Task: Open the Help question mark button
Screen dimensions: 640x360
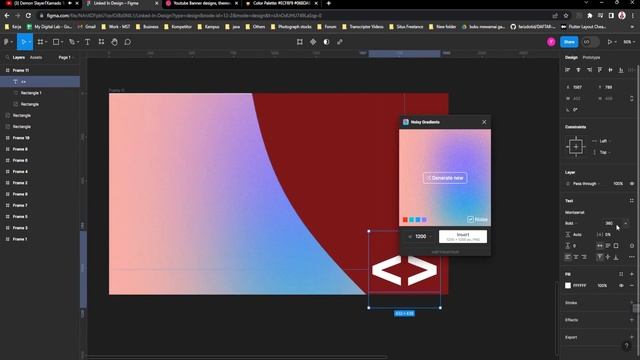Action: pos(627,346)
